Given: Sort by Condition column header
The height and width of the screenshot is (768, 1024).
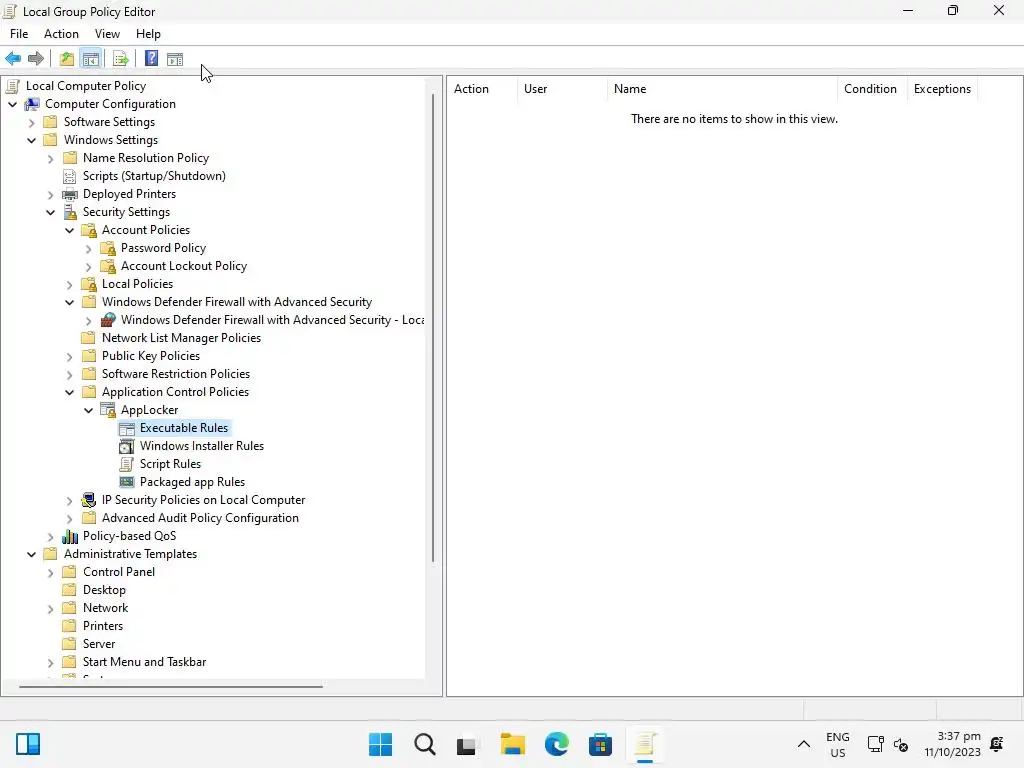Looking at the screenshot, I should pos(872,89).
